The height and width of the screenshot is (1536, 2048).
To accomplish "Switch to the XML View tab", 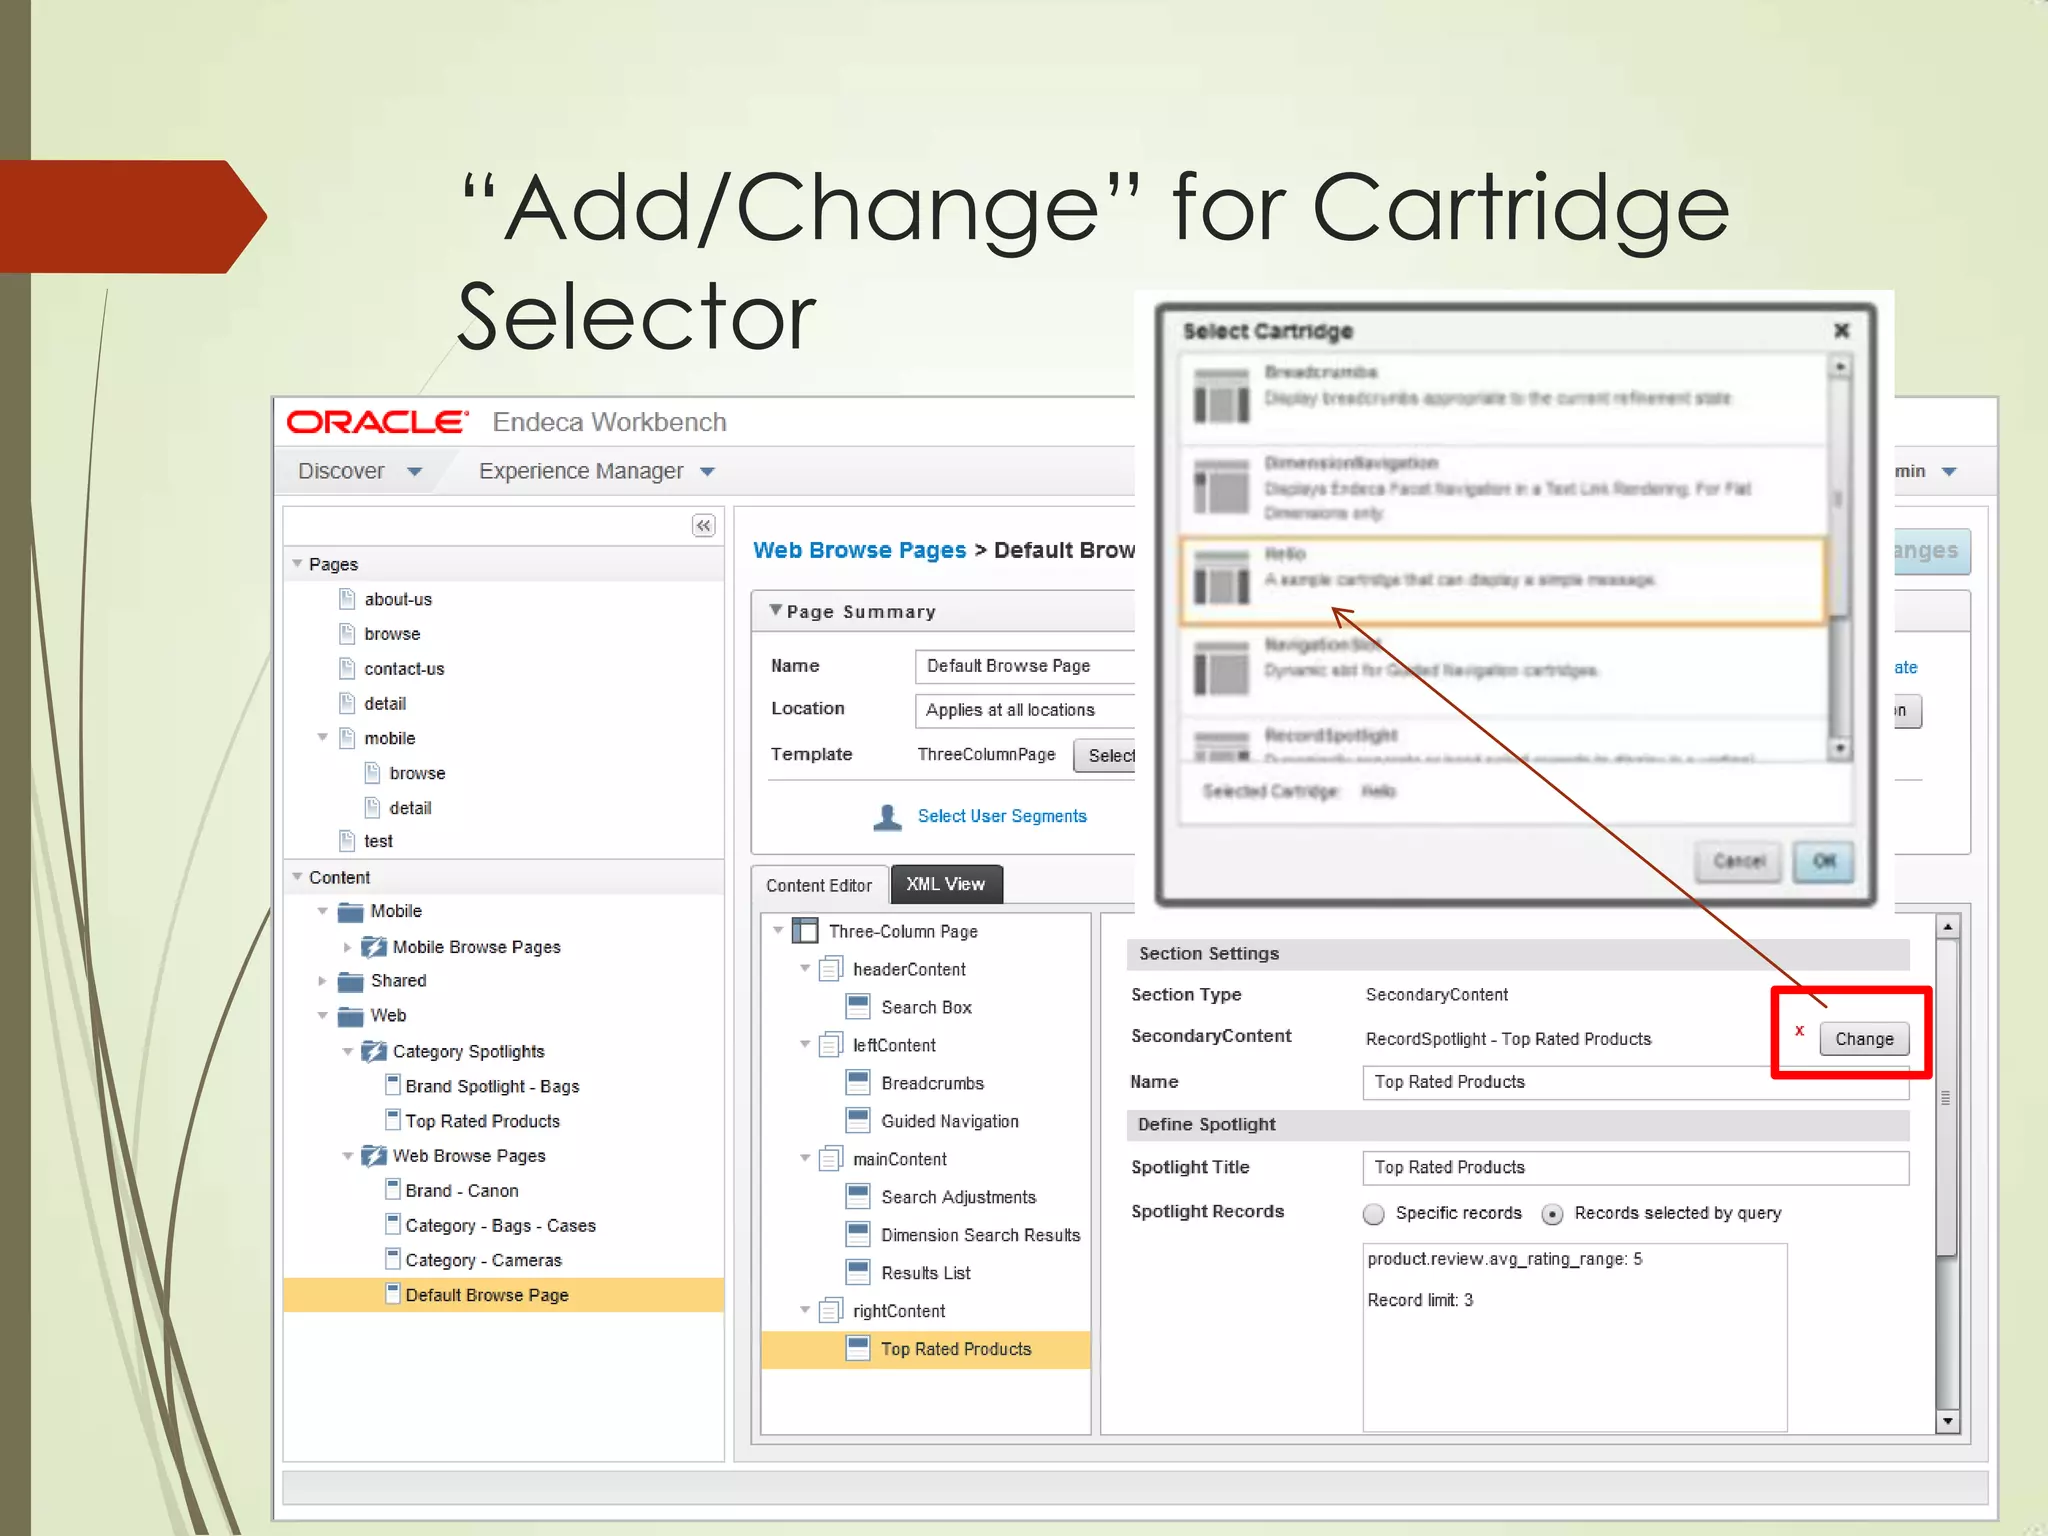I will tap(946, 884).
